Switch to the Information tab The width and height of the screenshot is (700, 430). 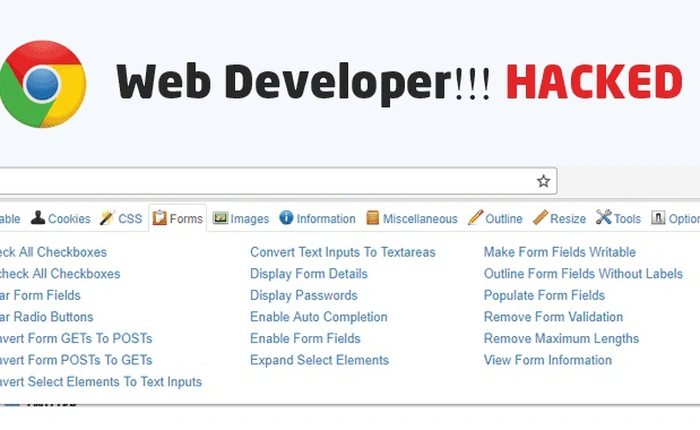tap(326, 219)
